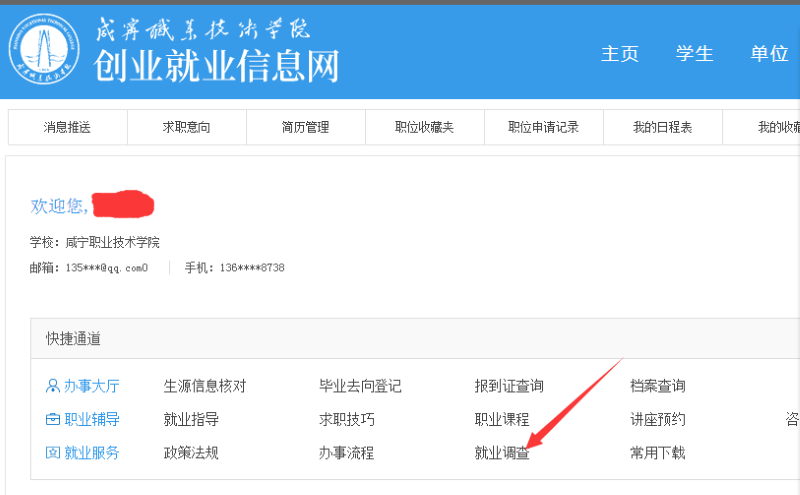Image resolution: width=800 pixels, height=495 pixels.
Task: Open the 单位 navigation item
Action: coord(769,54)
